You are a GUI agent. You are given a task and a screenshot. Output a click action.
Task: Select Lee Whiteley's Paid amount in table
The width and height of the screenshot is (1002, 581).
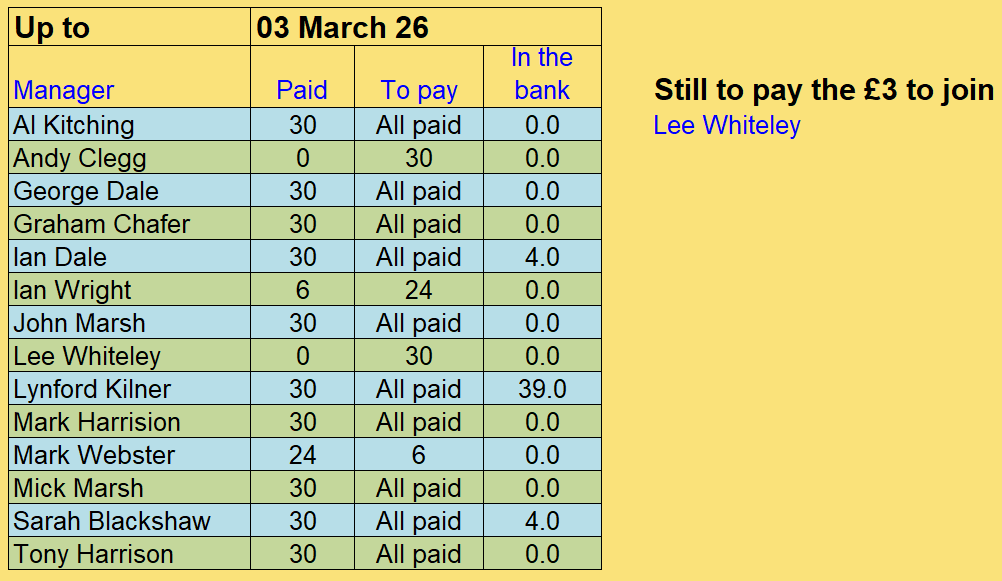(302, 356)
